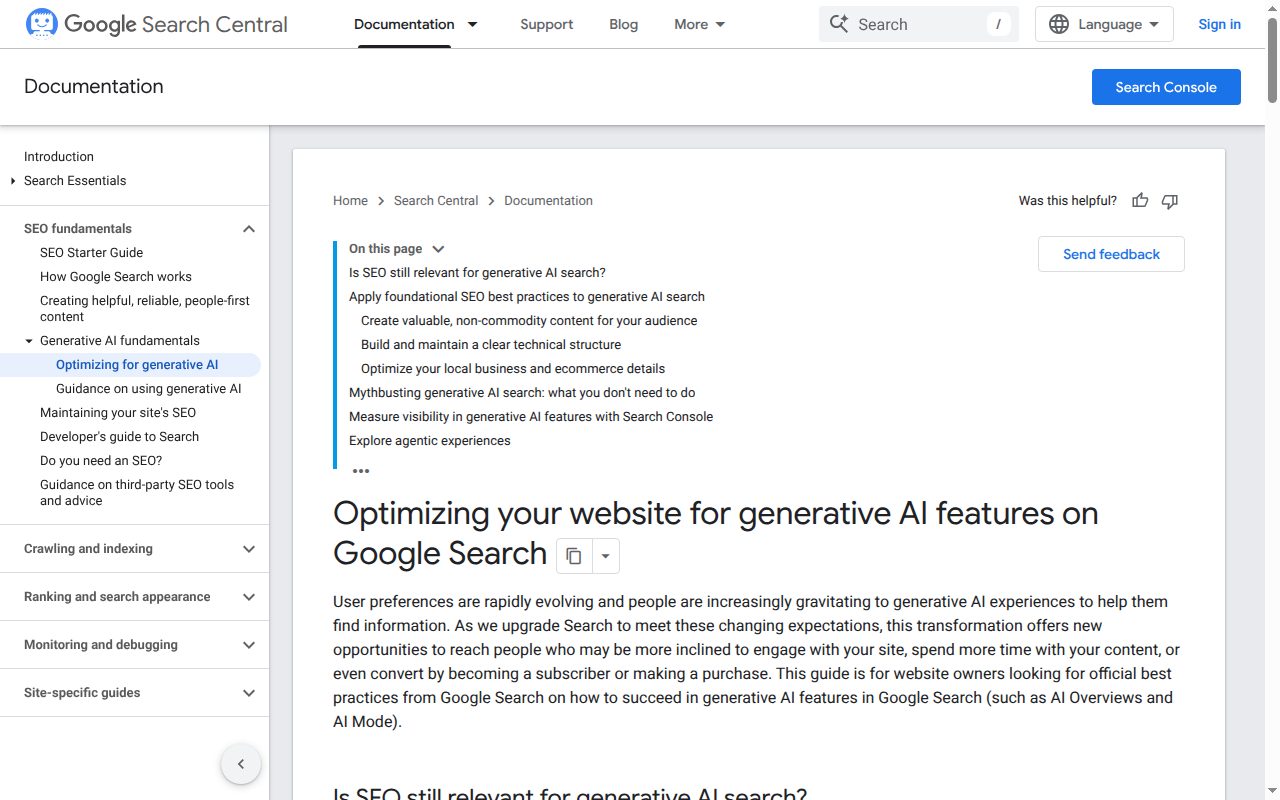Viewport: 1280px width, 800px height.
Task: Open SEO Starter Guide in sidebar
Action: coord(91,253)
